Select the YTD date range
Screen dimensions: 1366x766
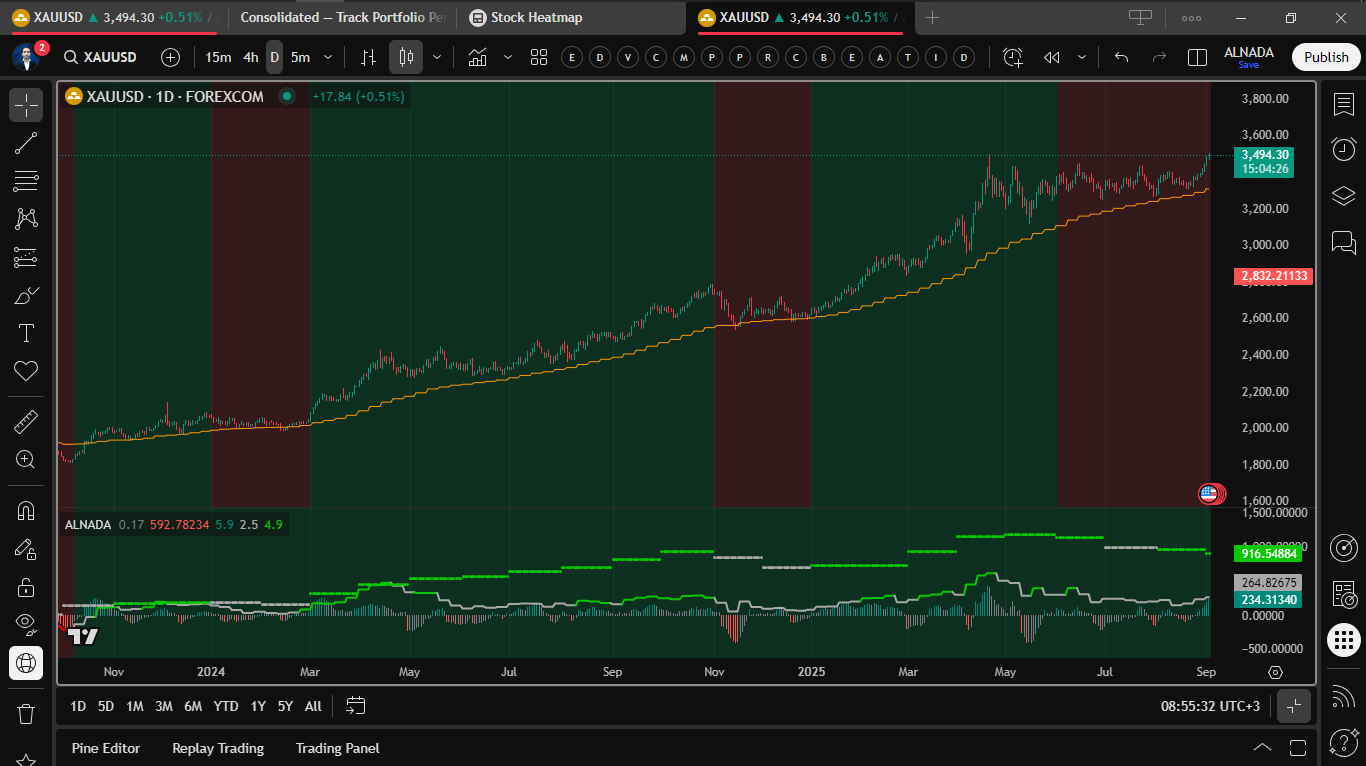pyautogui.click(x=226, y=706)
